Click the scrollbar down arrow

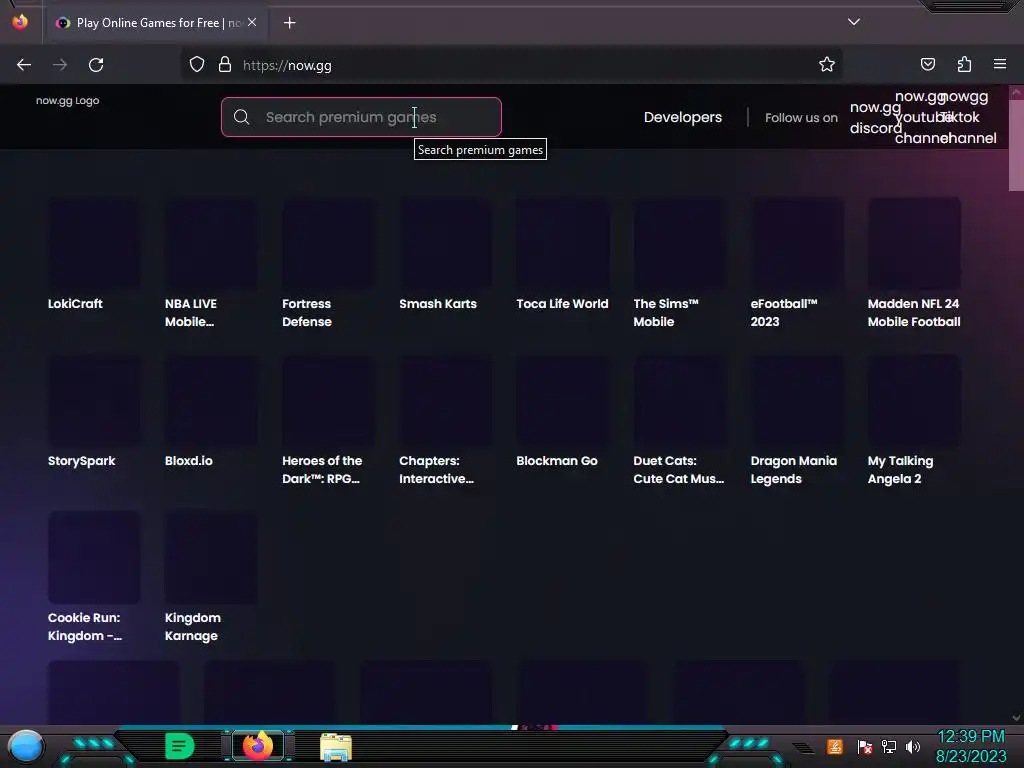(x=1016, y=718)
